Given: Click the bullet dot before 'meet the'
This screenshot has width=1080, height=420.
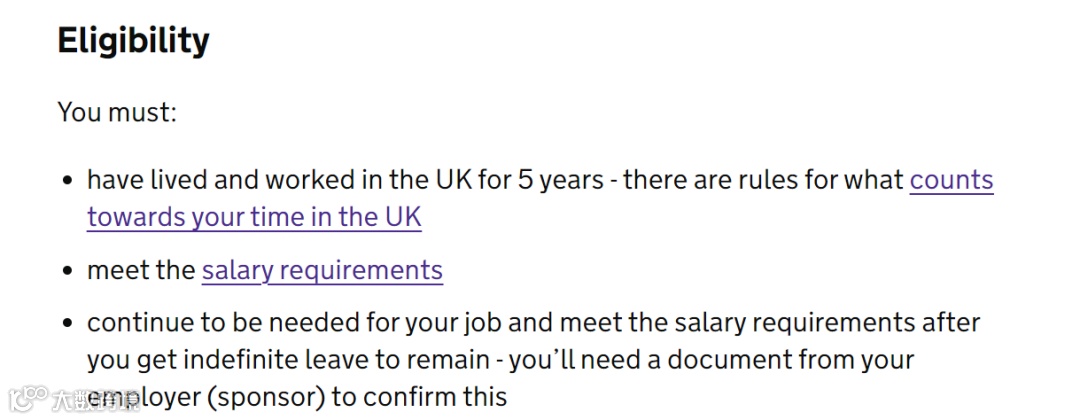Looking at the screenshot, I should pos(68,271).
